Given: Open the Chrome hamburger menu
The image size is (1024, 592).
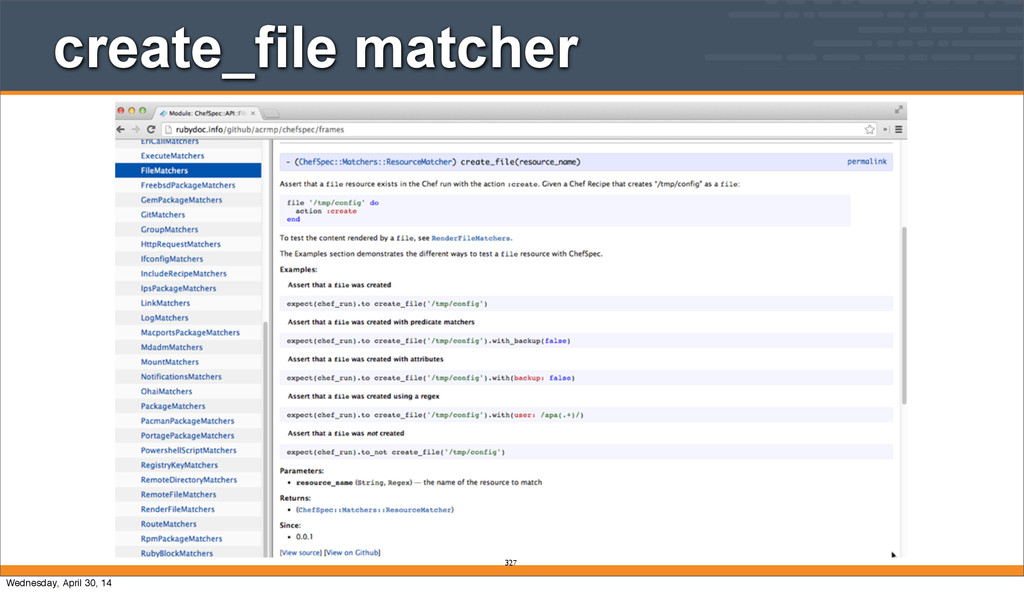Looking at the screenshot, I should [898, 129].
